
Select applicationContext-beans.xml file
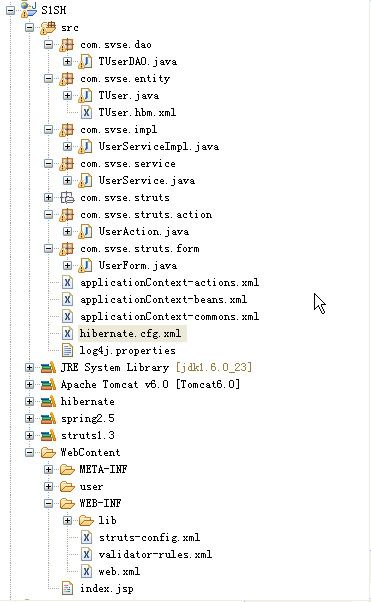(x=163, y=299)
